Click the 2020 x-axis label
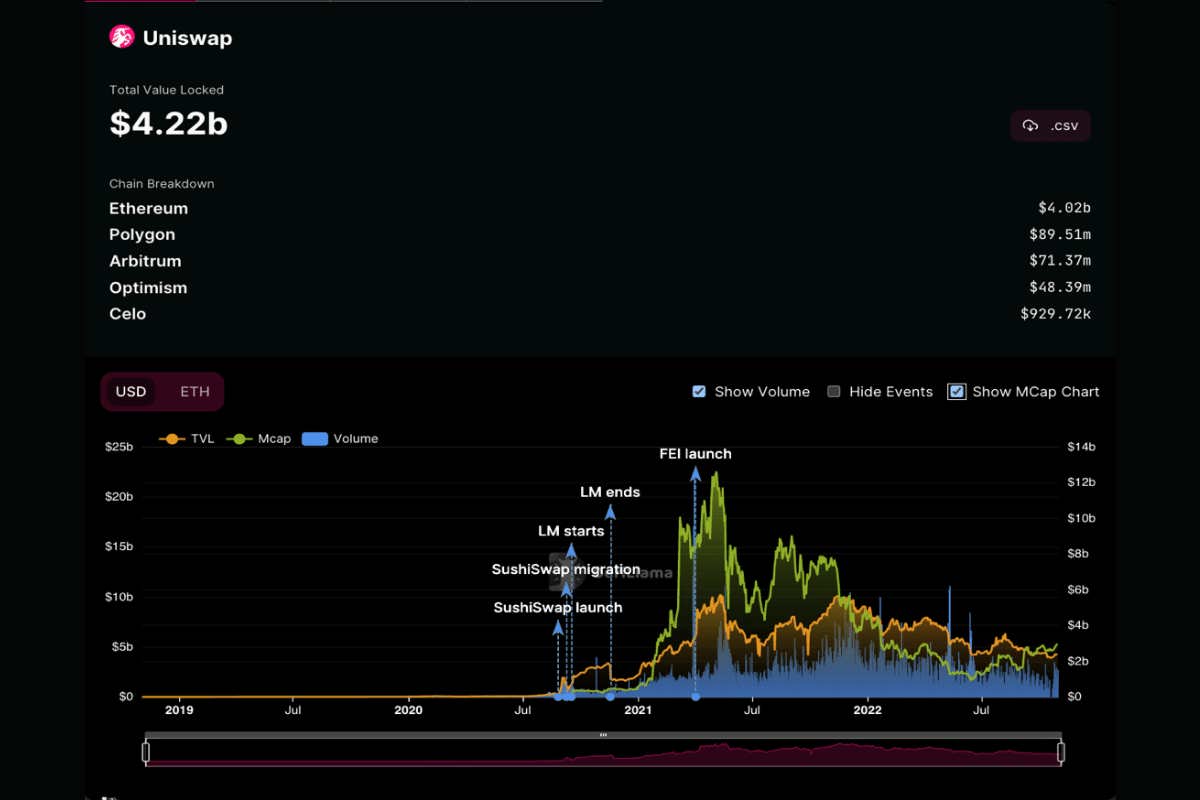The width and height of the screenshot is (1200, 800). (x=408, y=710)
